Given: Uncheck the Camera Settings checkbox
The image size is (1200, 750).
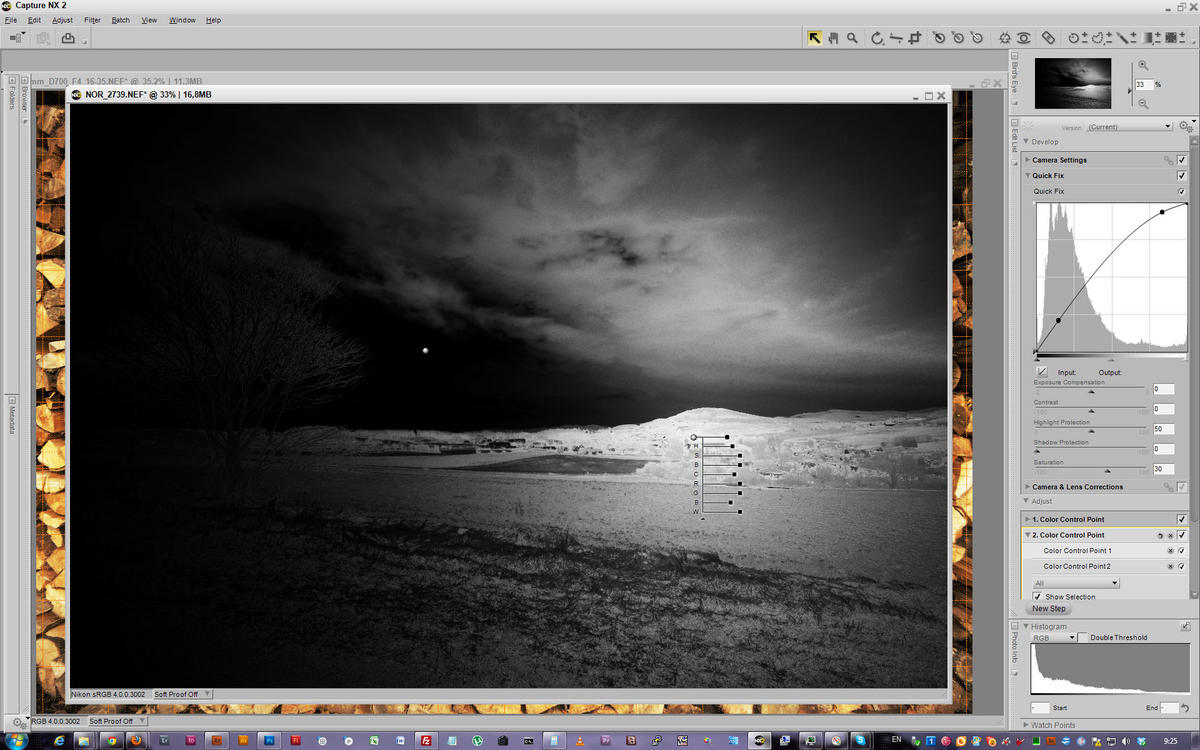Looking at the screenshot, I should click(1182, 160).
